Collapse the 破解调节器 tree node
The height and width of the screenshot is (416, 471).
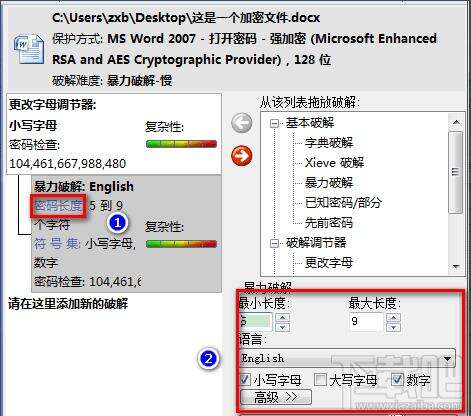pos(274,243)
